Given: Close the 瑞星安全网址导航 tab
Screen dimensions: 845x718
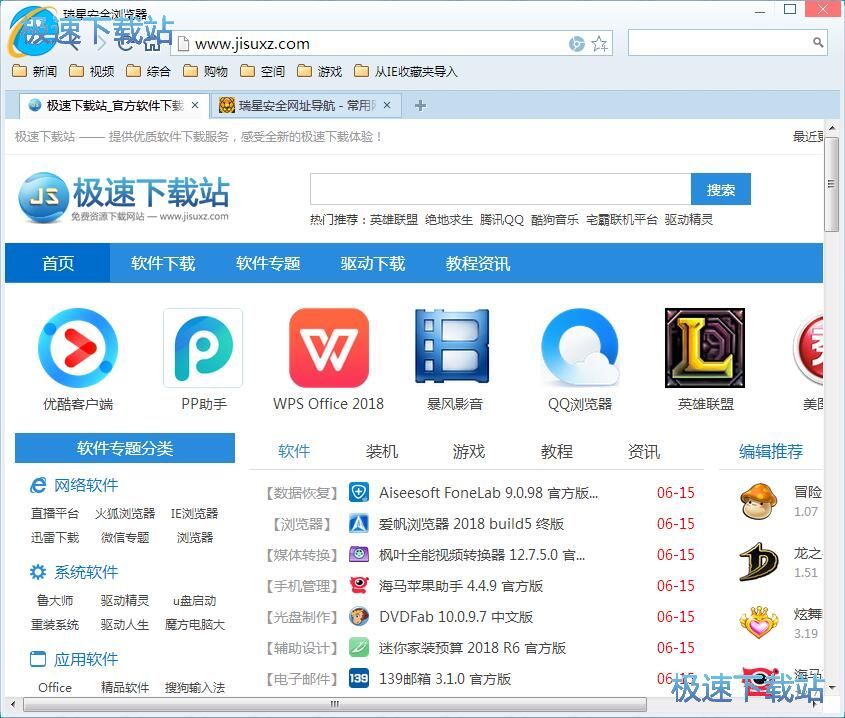Looking at the screenshot, I should click(387, 105).
